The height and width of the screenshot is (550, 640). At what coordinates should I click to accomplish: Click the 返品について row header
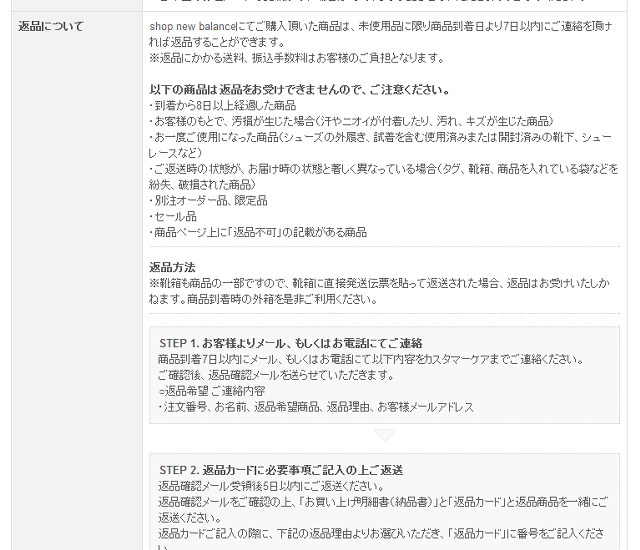click(x=51, y=26)
